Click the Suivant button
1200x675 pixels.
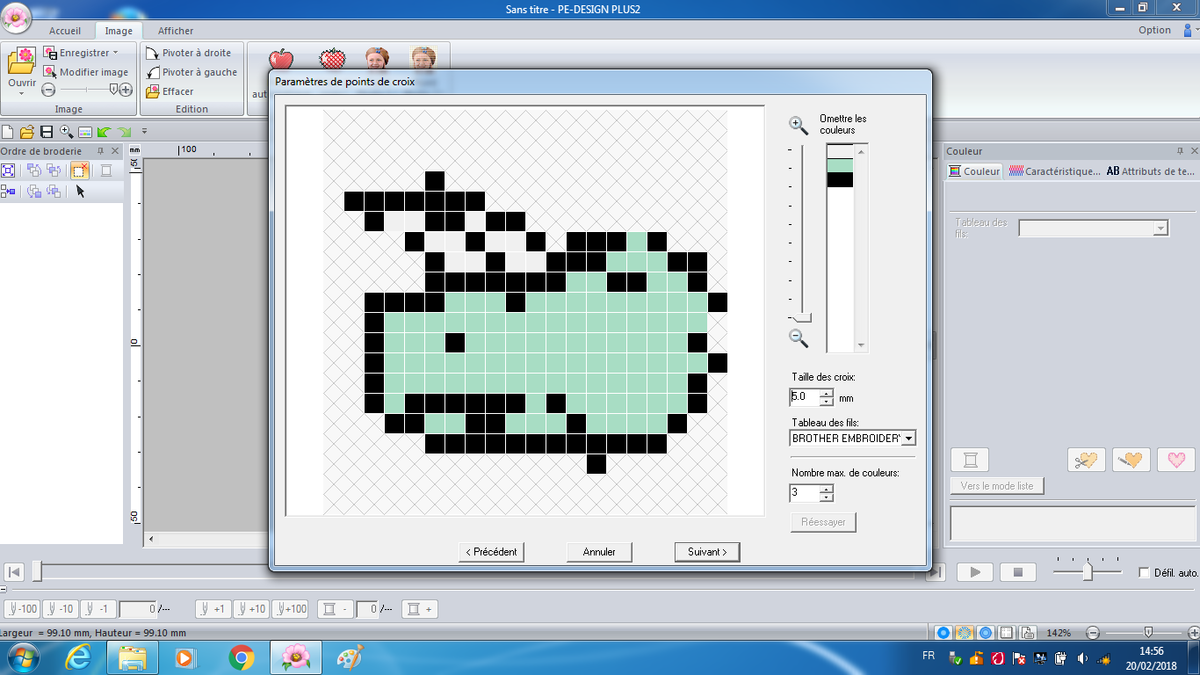pyautogui.click(x=707, y=552)
